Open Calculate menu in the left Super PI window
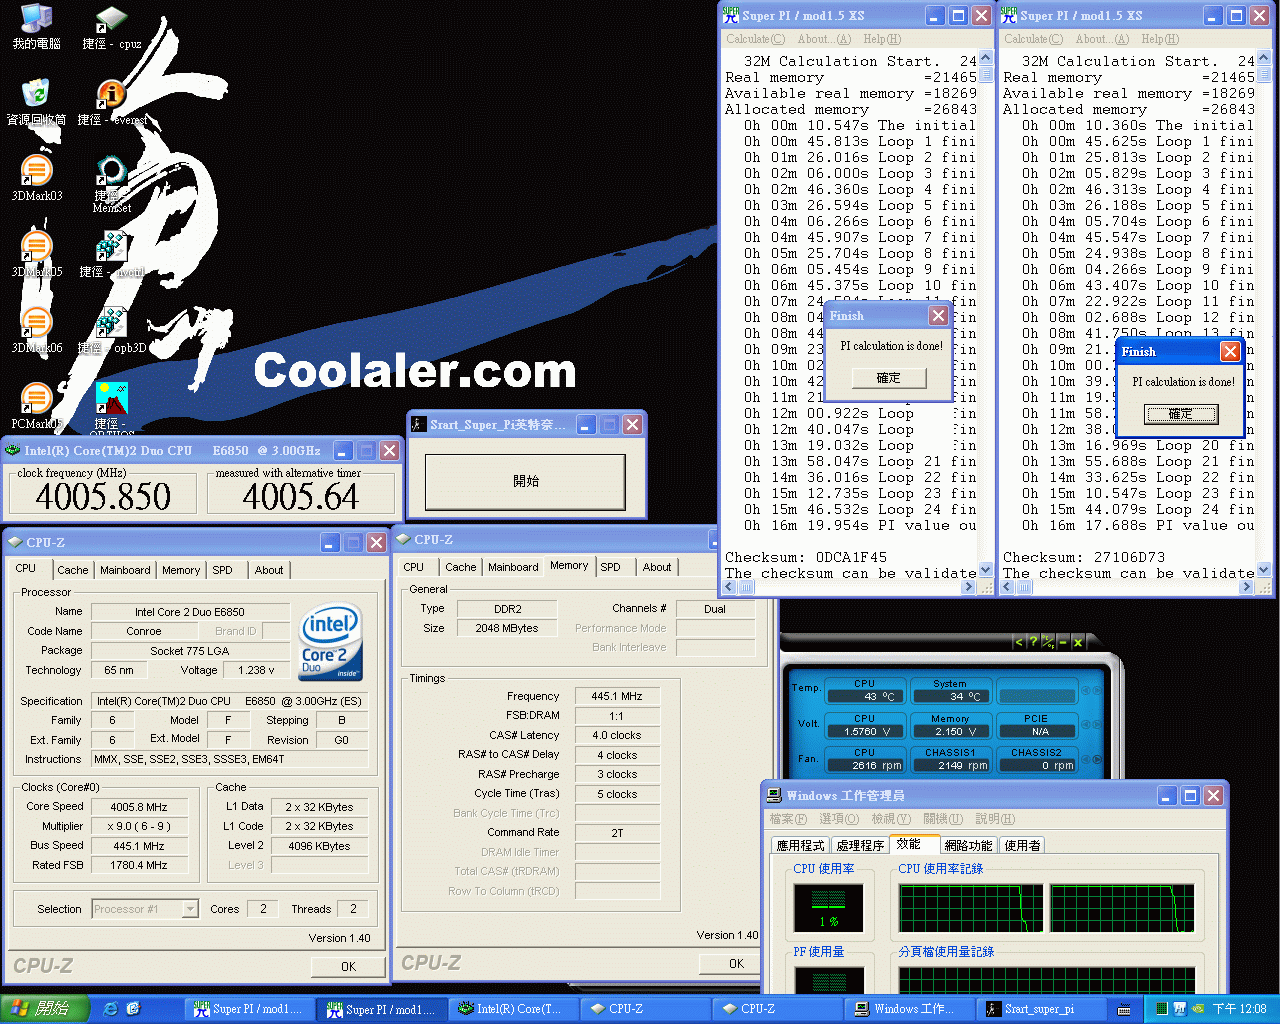1280x1024 pixels. [x=755, y=39]
